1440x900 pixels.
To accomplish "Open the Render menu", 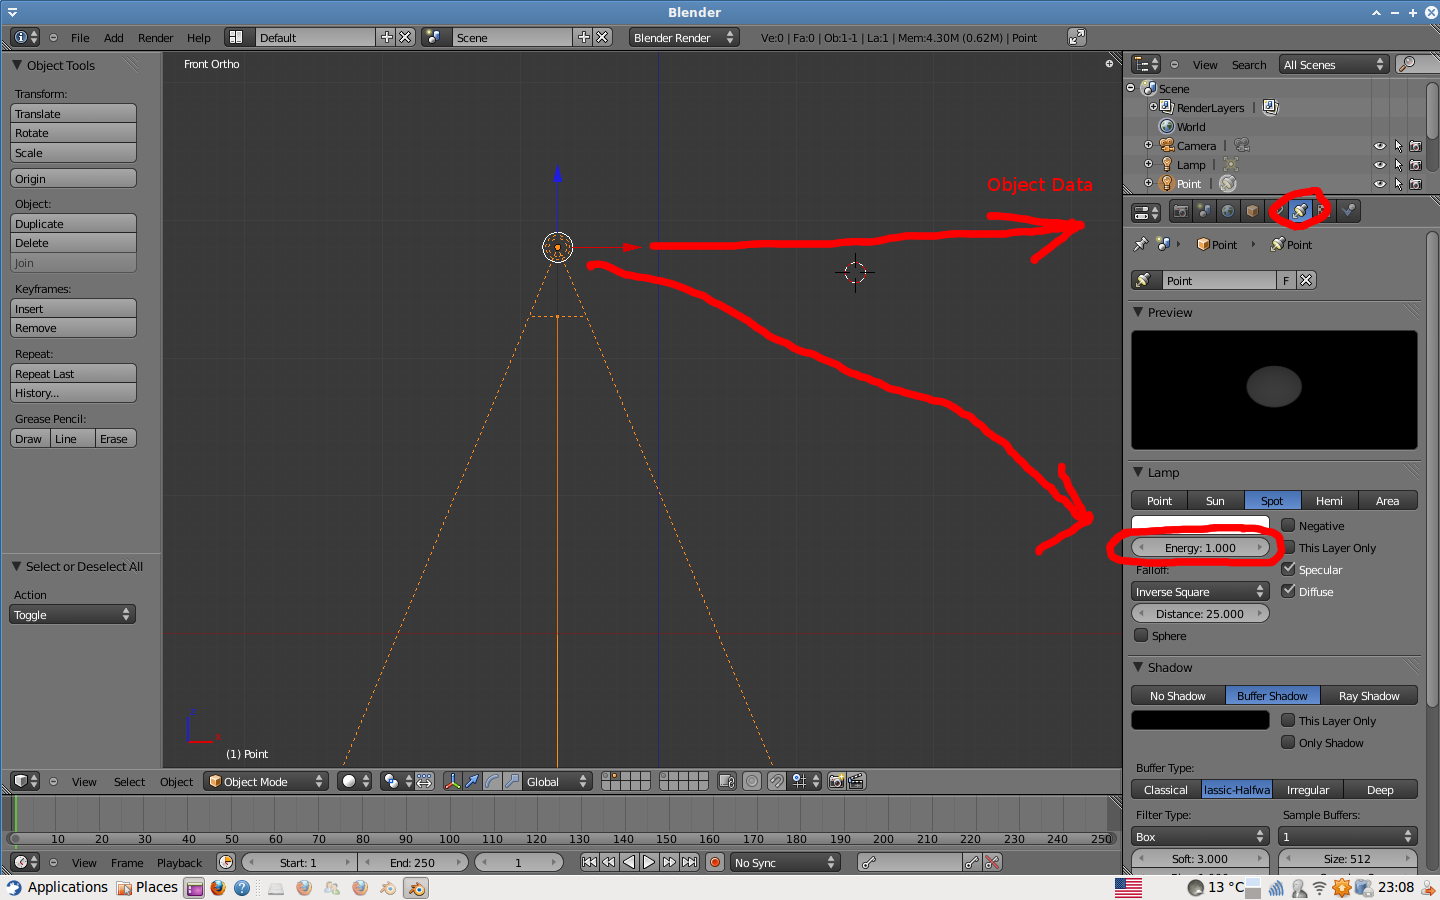I will (x=156, y=38).
